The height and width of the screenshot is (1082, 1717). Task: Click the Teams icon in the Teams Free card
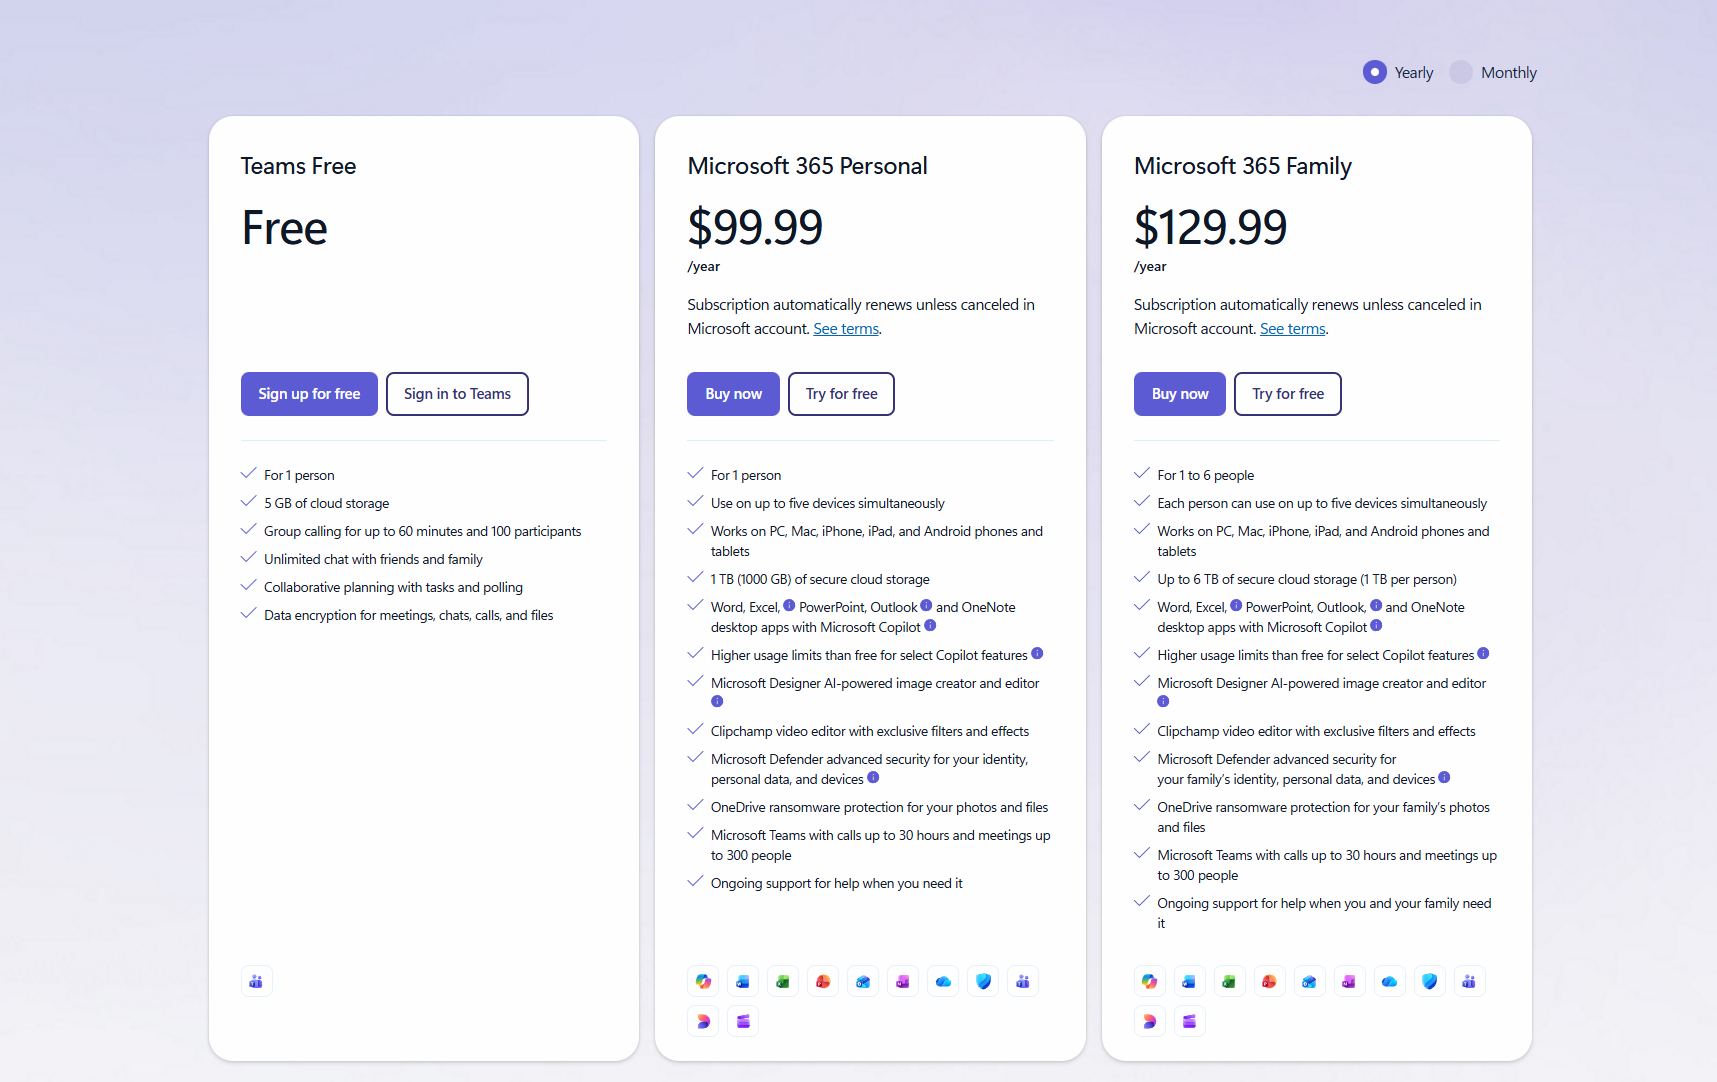pos(256,981)
